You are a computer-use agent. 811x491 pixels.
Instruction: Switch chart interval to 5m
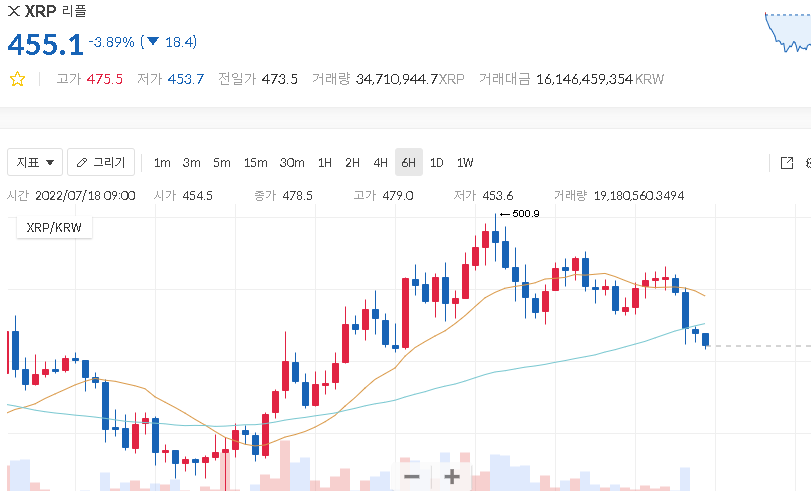(x=222, y=162)
